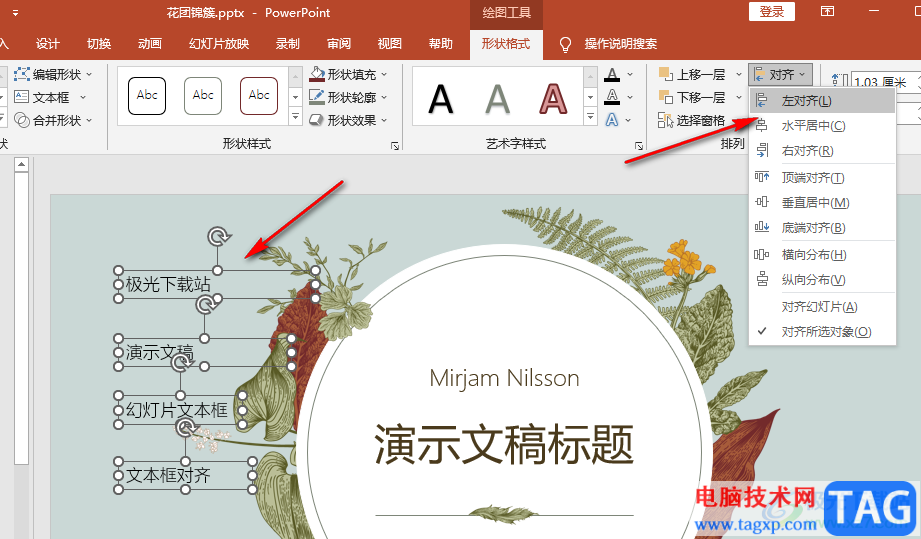Expand Edit Shape (编辑形状) dropdown arrow
Image resolution: width=921 pixels, height=539 pixels.
click(89, 75)
